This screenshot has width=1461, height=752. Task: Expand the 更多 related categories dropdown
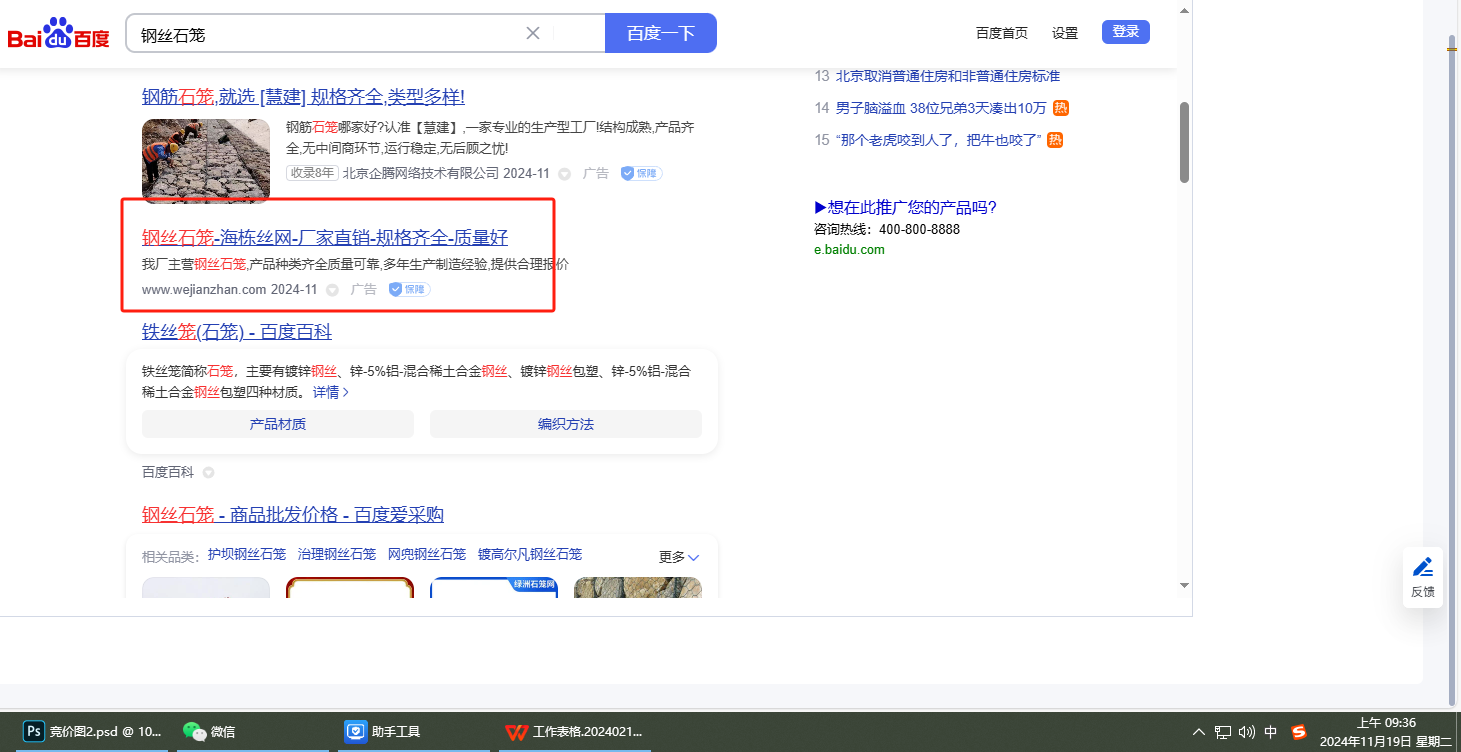pos(679,557)
